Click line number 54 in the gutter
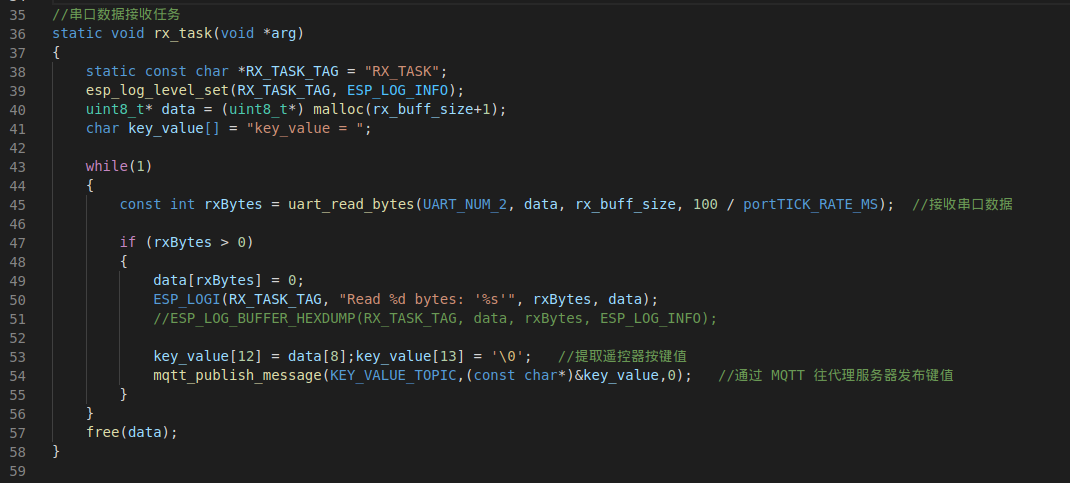 (16, 375)
